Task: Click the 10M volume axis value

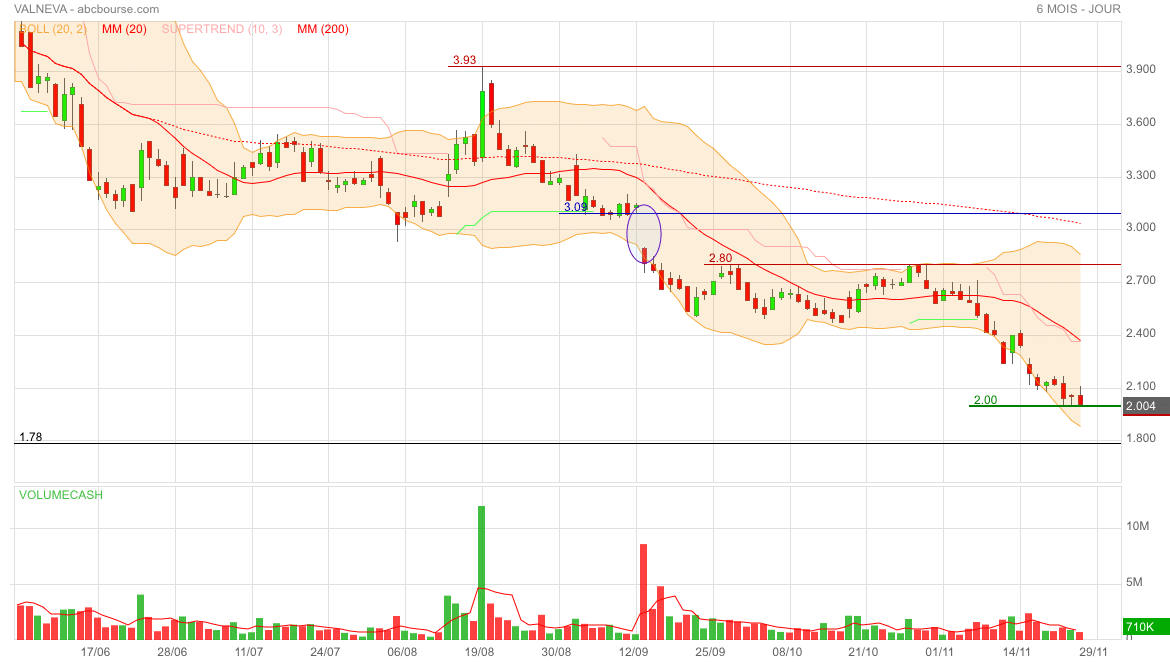Action: point(1137,526)
